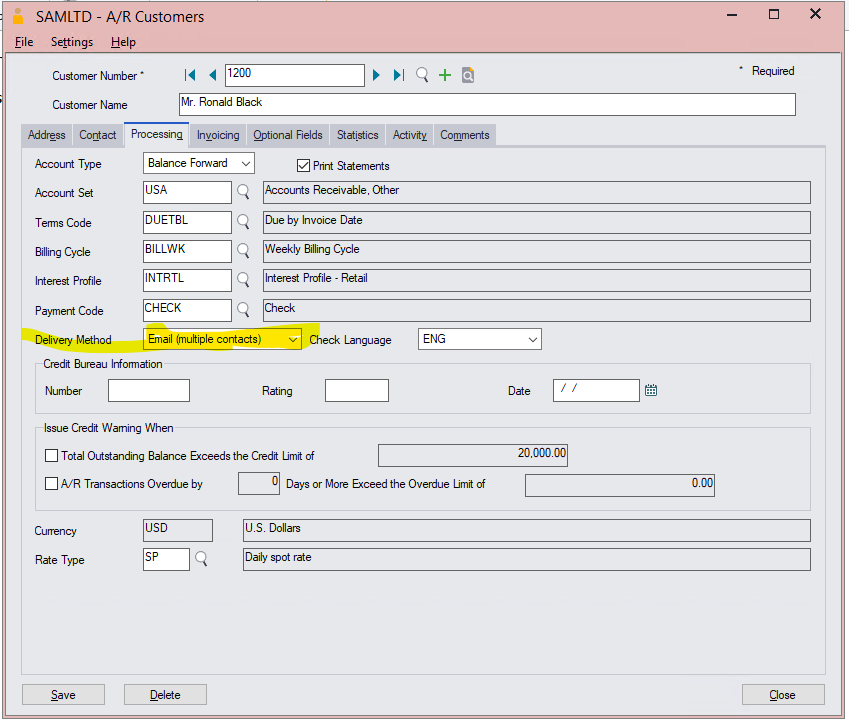Select the Processing tab
This screenshot has height=720, width=849.
pyautogui.click(x=156, y=134)
